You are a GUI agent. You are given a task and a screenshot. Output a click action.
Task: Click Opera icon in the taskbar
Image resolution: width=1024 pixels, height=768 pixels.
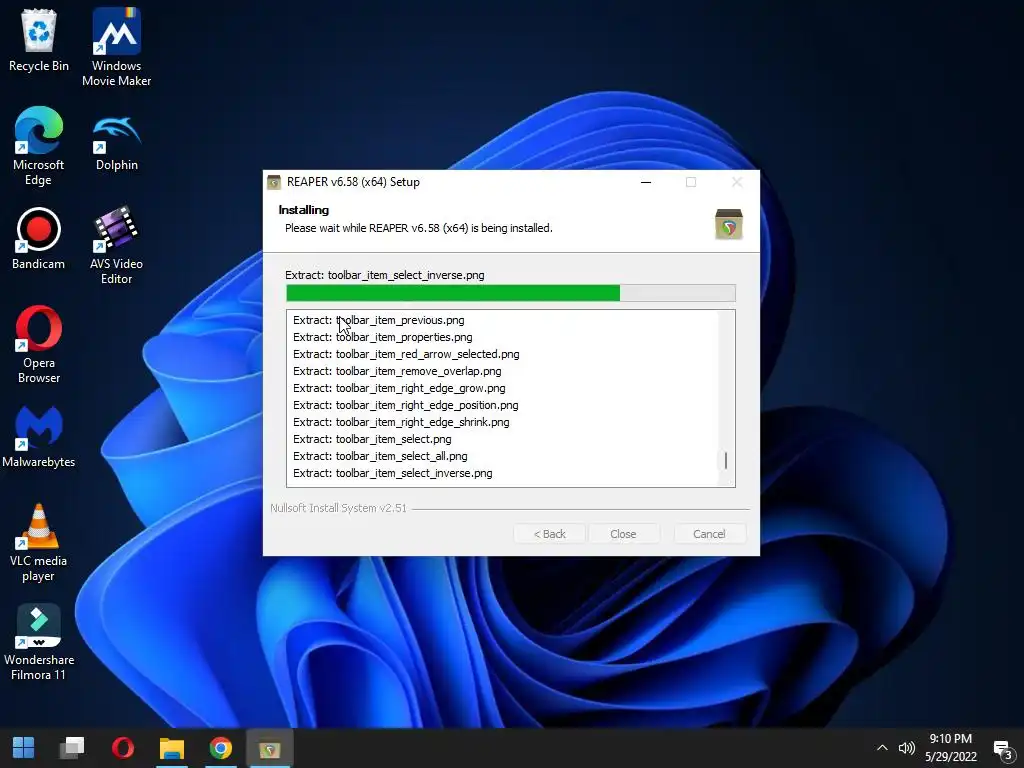click(x=123, y=748)
